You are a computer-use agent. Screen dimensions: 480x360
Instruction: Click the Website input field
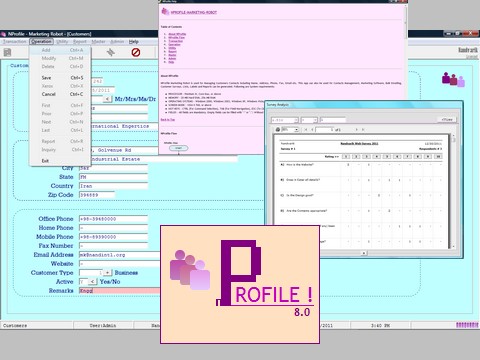tap(119, 264)
